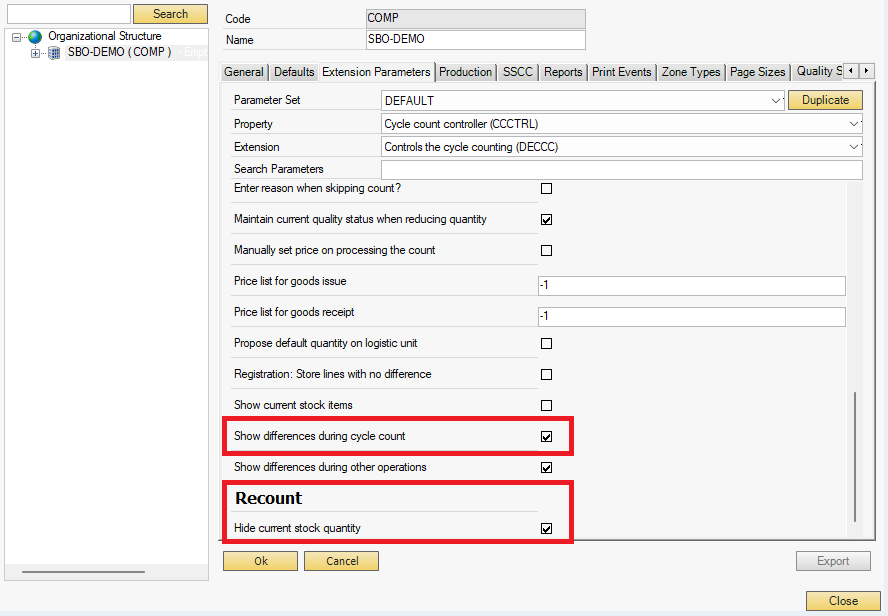Switch to the Production tab
The height and width of the screenshot is (616, 888).
(465, 72)
